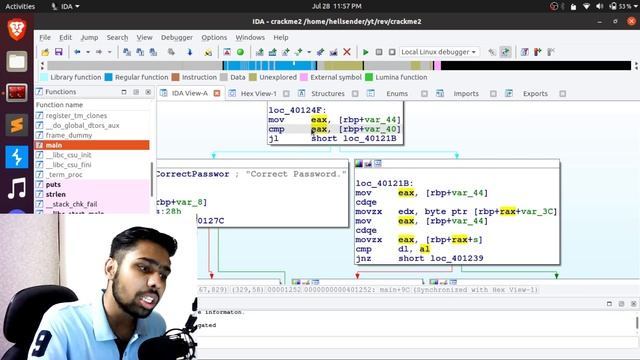Open the Edit menu

(x=65, y=37)
